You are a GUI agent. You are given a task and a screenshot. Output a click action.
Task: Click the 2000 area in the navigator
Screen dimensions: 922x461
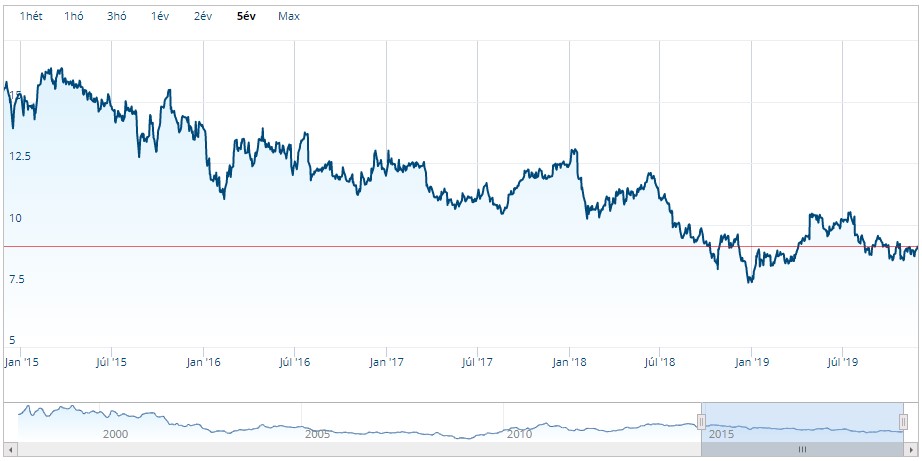pyautogui.click(x=115, y=435)
